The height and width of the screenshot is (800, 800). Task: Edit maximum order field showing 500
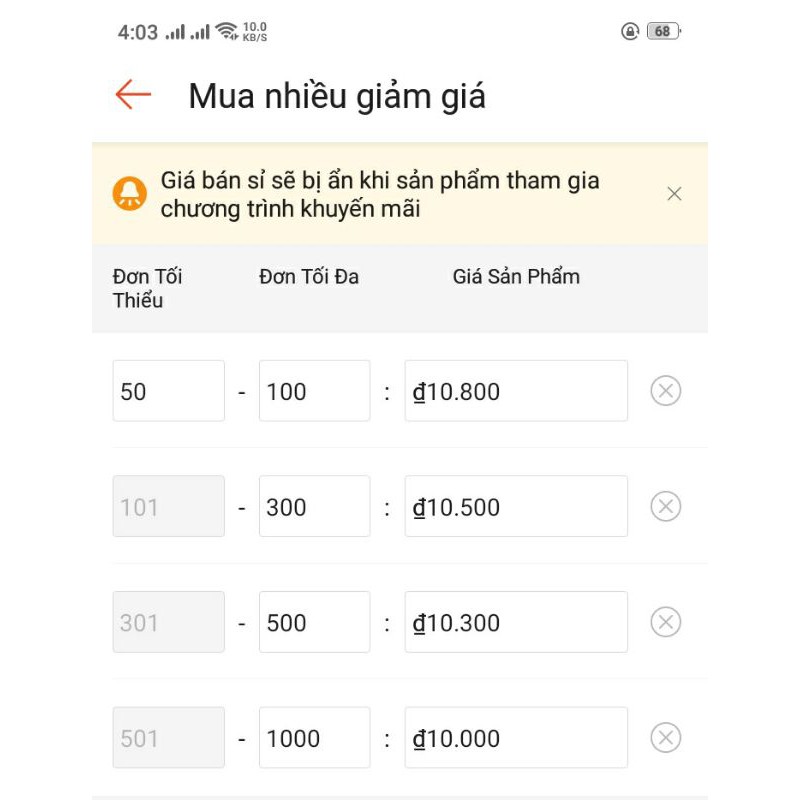coord(314,623)
